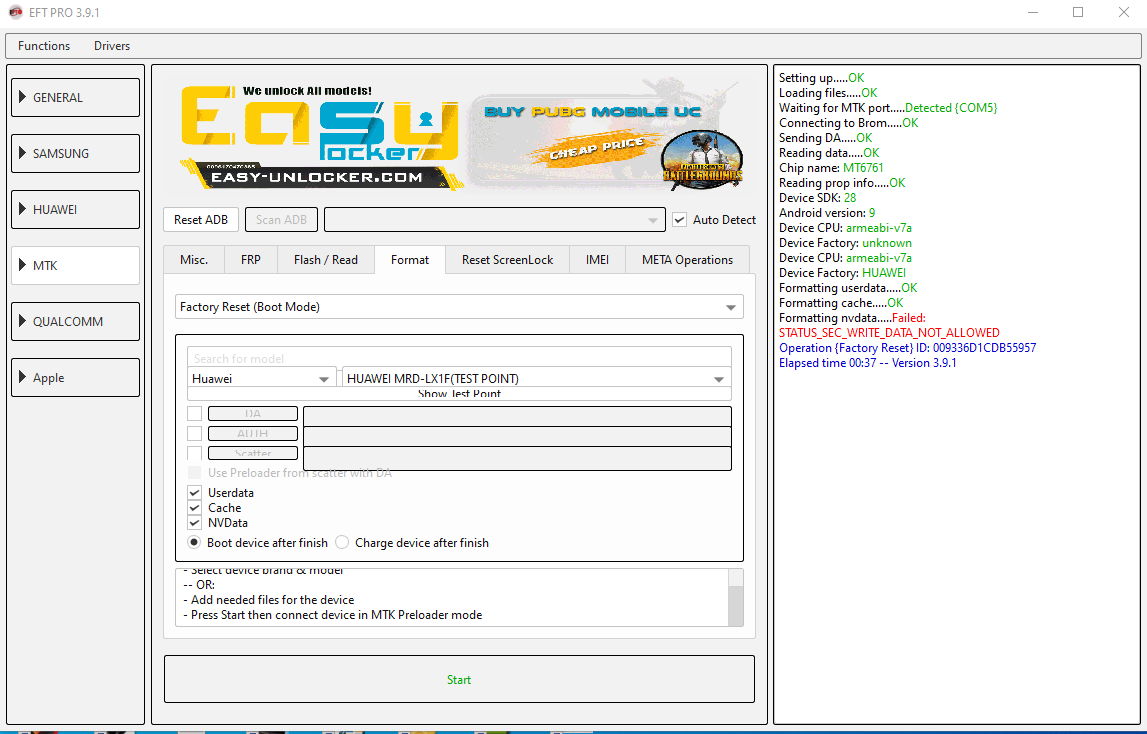This screenshot has height=734, width=1147.
Task: Click the Scan ADB button
Action: click(282, 220)
